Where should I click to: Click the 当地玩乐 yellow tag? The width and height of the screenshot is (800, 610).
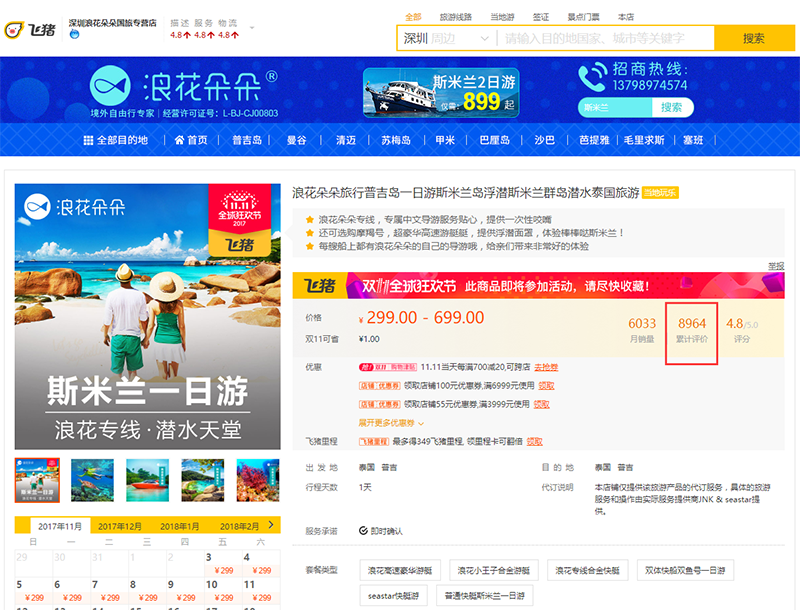tap(660, 193)
